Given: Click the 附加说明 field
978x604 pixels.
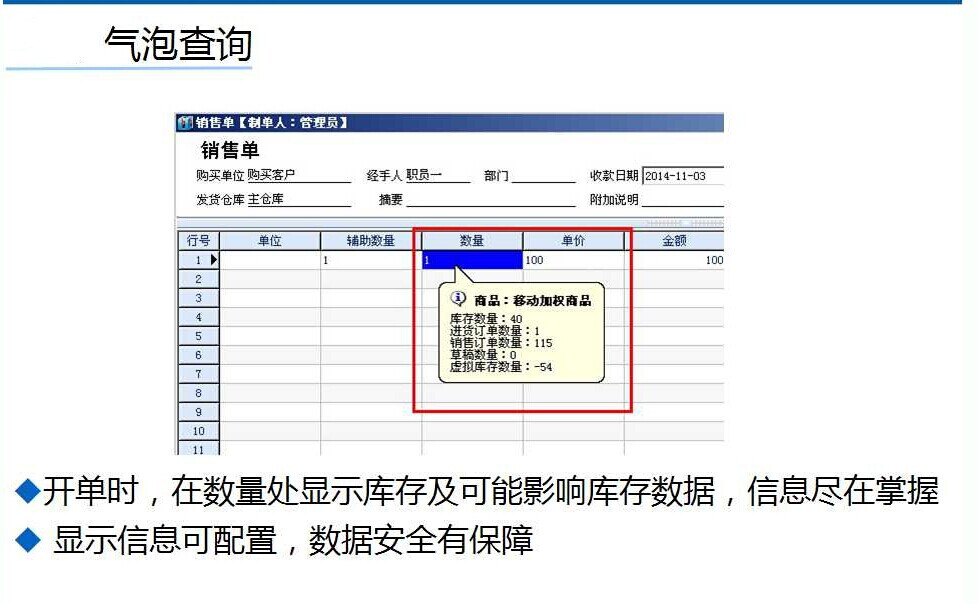Looking at the screenshot, I should tap(682, 200).
